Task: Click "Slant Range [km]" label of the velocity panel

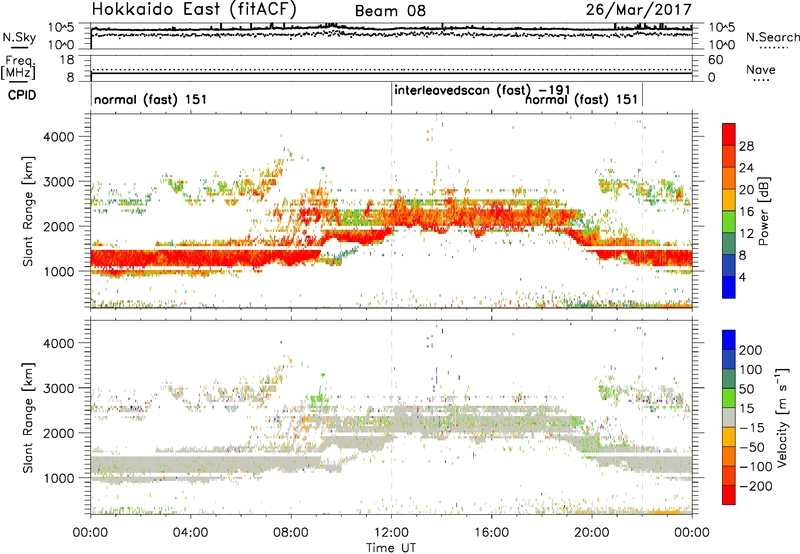Action: (28, 418)
